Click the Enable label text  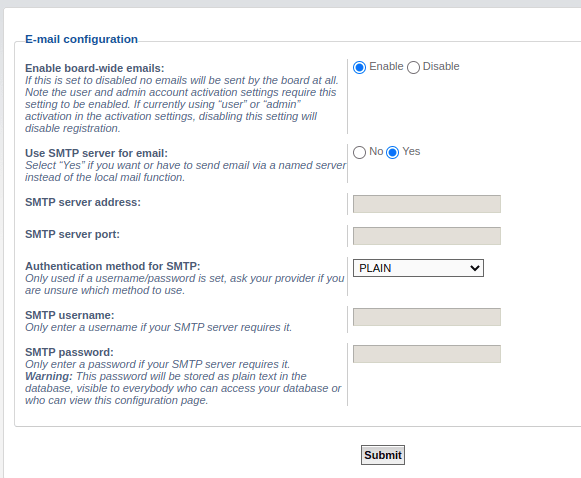point(386,66)
